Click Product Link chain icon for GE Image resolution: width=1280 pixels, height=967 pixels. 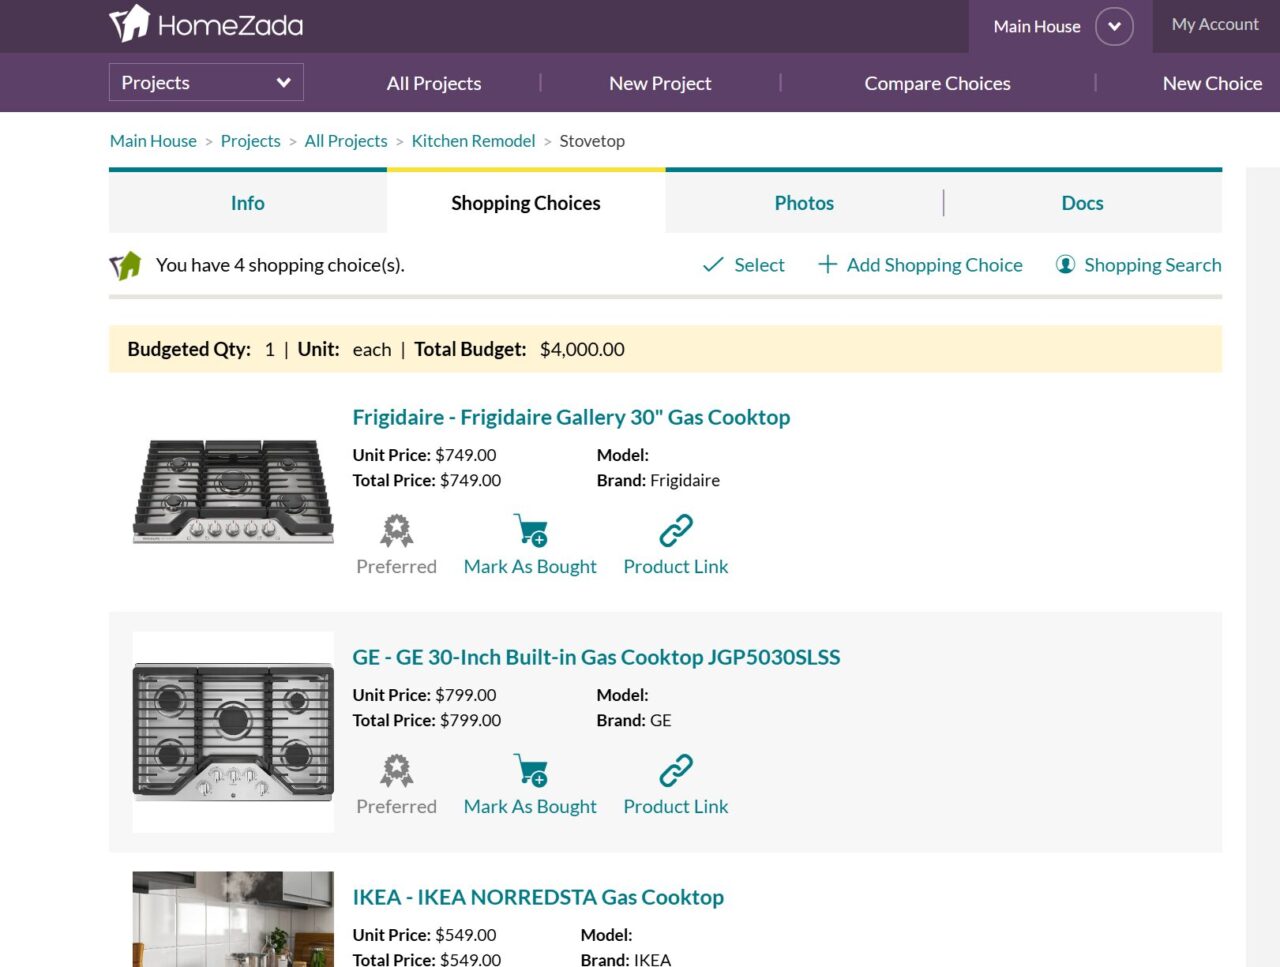pos(676,770)
